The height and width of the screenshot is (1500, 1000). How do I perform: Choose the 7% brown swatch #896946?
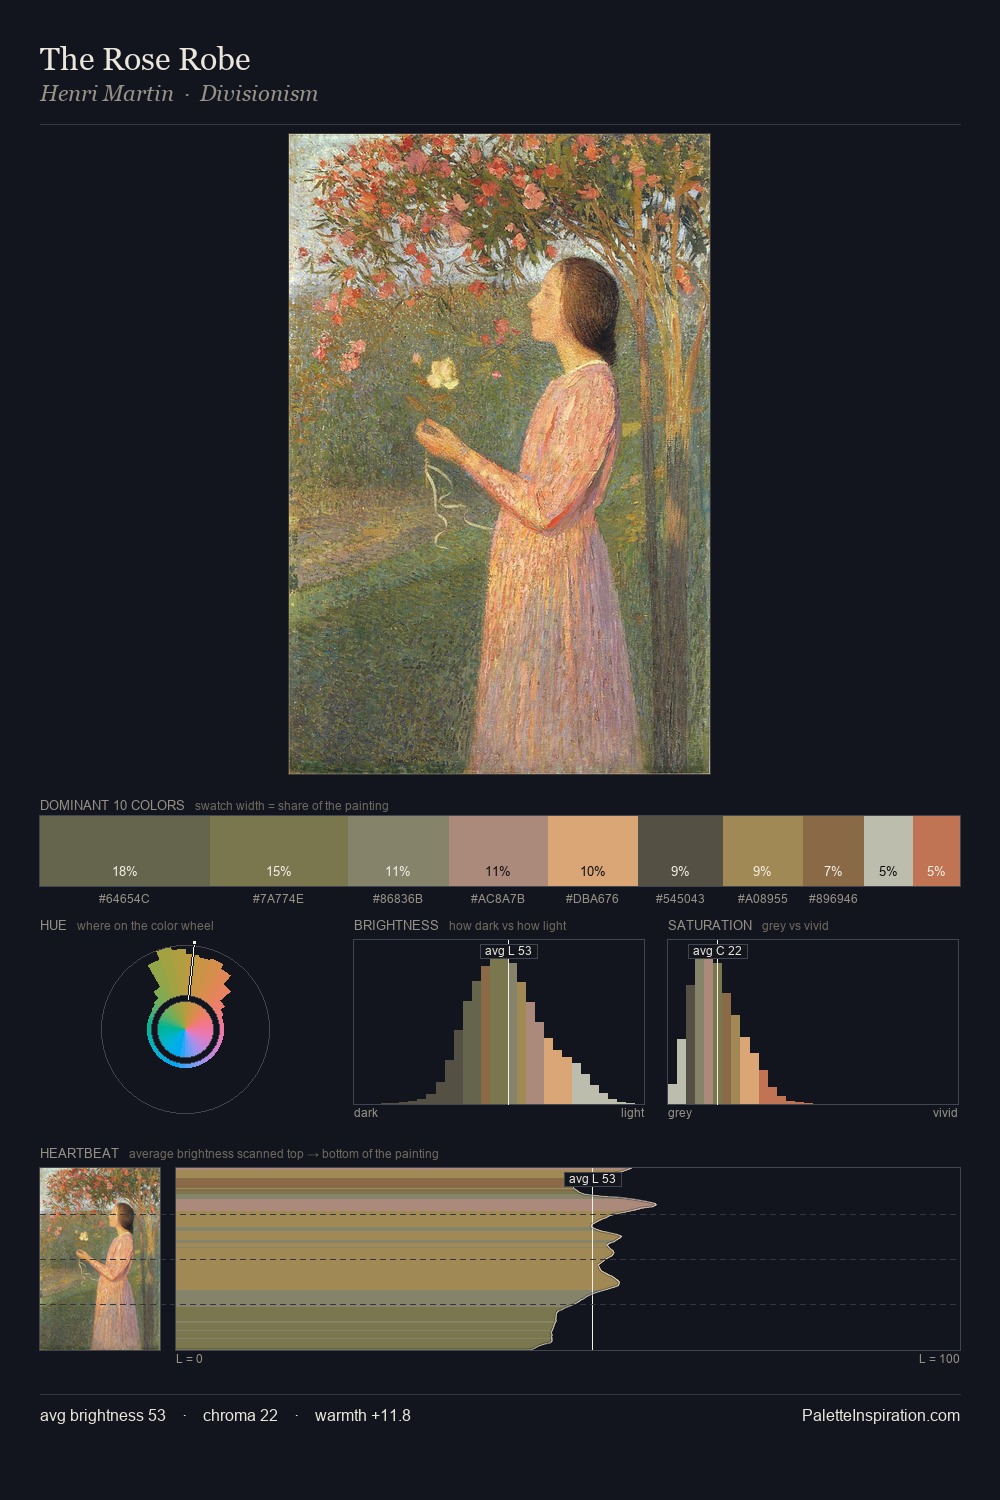coord(833,851)
